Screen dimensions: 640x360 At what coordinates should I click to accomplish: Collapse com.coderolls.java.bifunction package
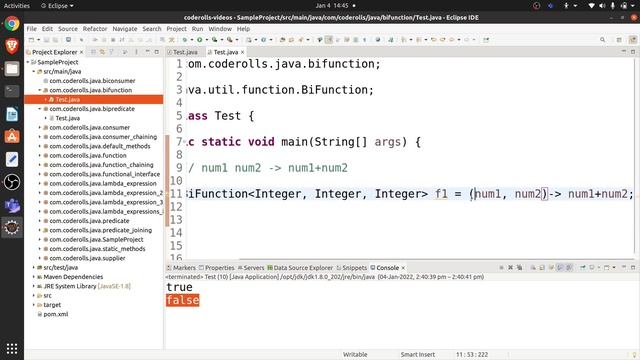click(40, 90)
